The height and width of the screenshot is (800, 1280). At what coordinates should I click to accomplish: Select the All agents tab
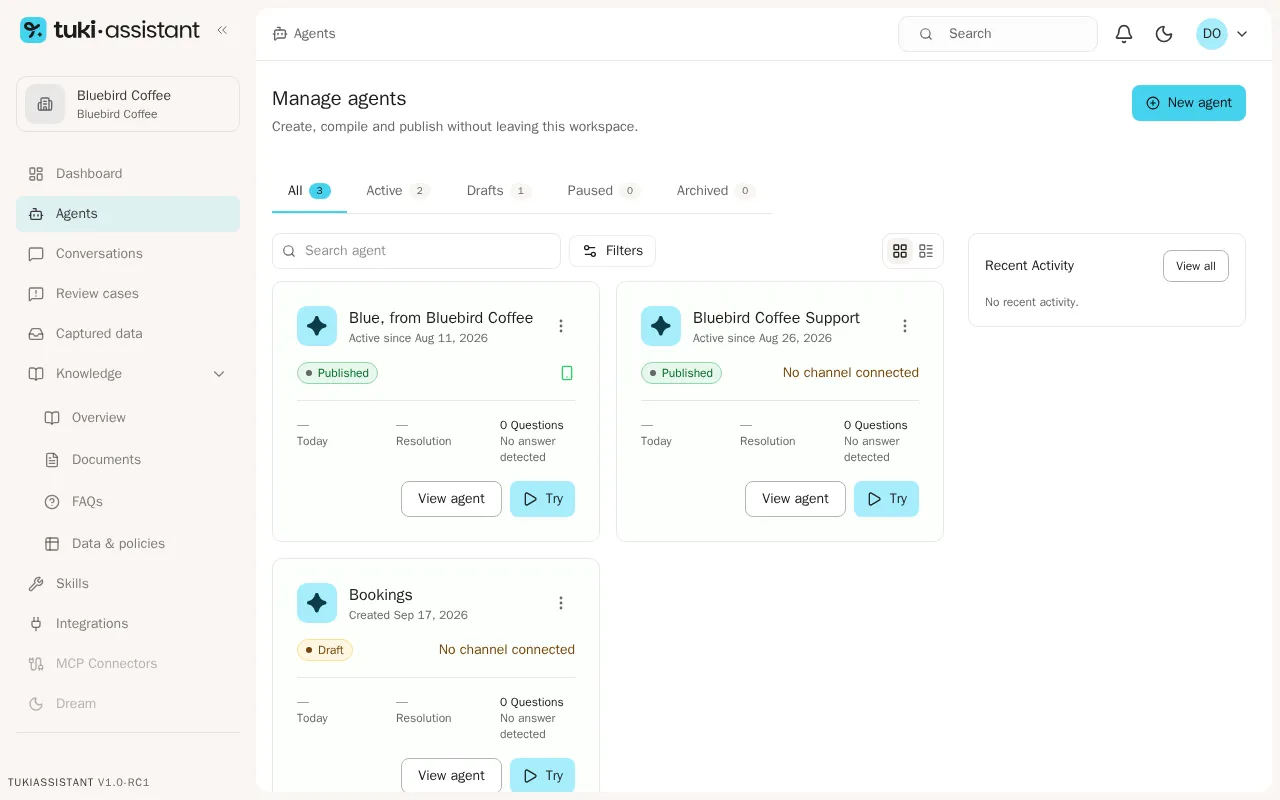(x=309, y=191)
